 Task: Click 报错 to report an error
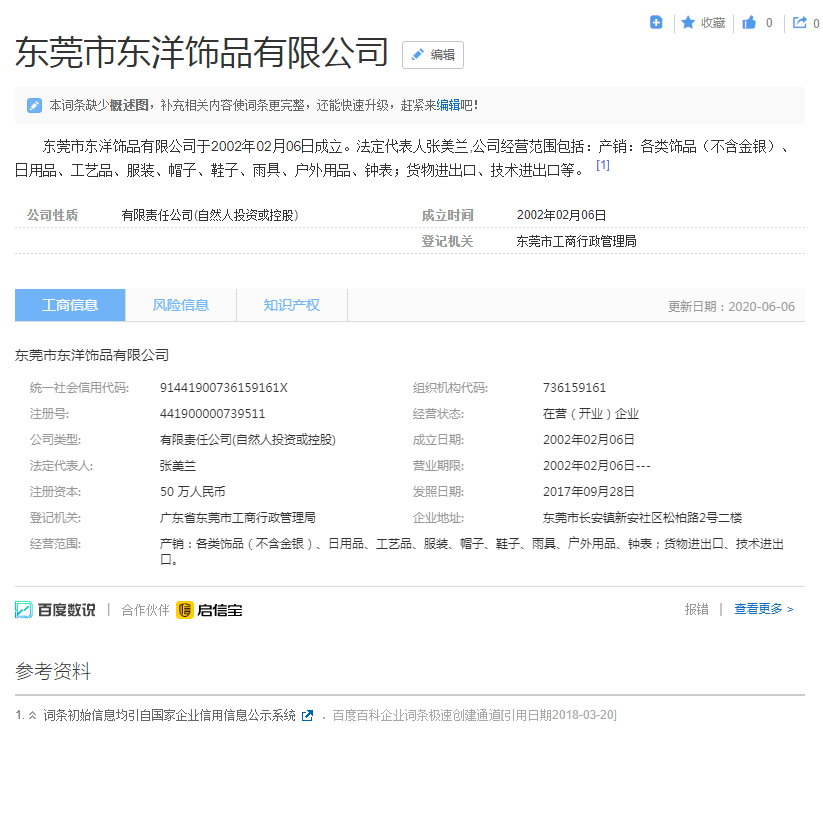click(697, 609)
